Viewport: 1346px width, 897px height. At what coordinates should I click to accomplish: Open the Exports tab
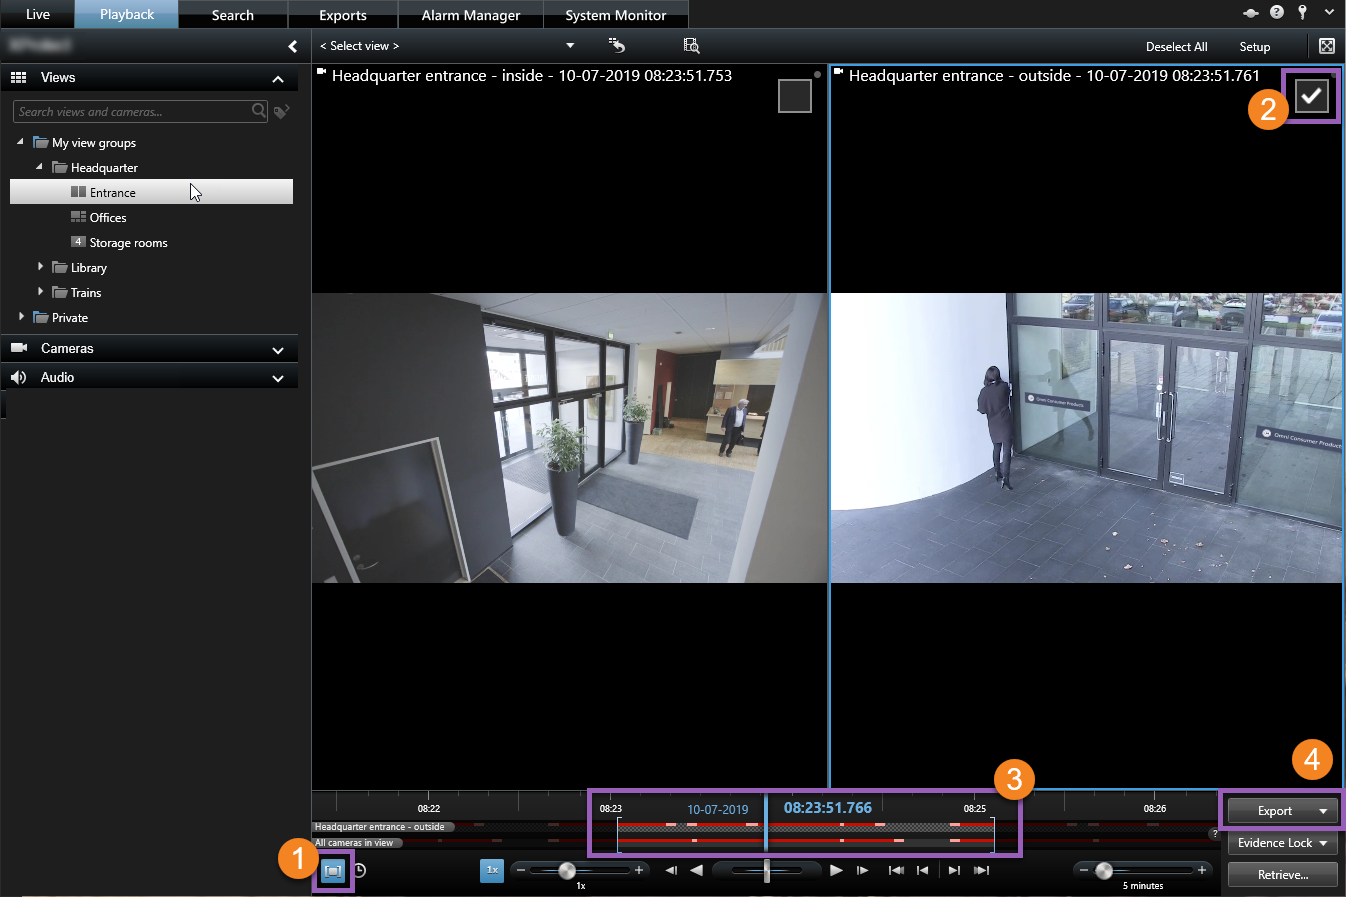pos(342,15)
